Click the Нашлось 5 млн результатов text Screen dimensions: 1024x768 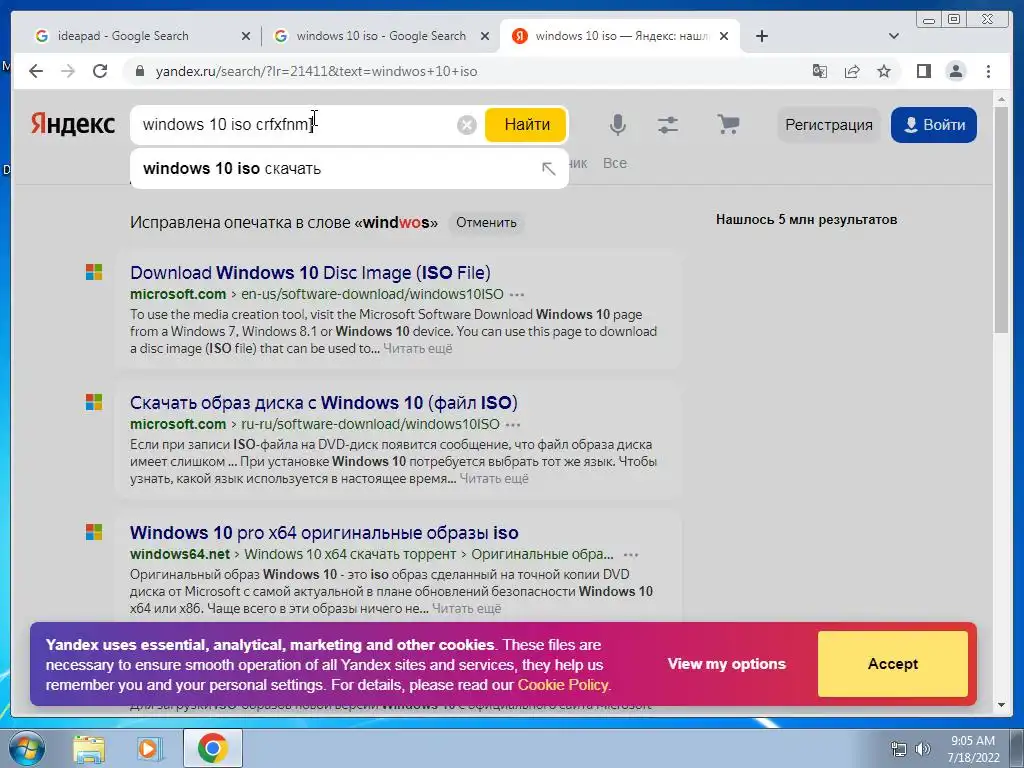click(x=806, y=219)
